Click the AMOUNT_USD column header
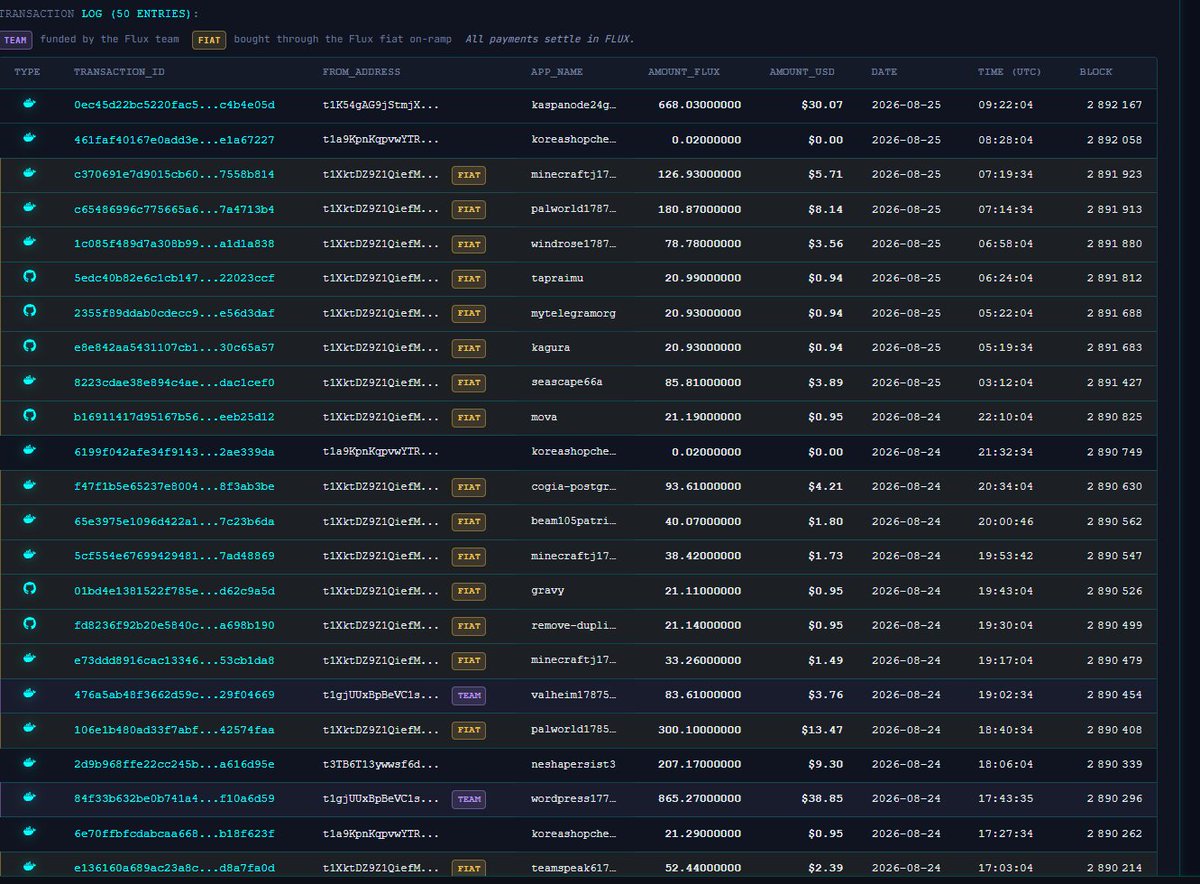The height and width of the screenshot is (884, 1200). (x=803, y=72)
